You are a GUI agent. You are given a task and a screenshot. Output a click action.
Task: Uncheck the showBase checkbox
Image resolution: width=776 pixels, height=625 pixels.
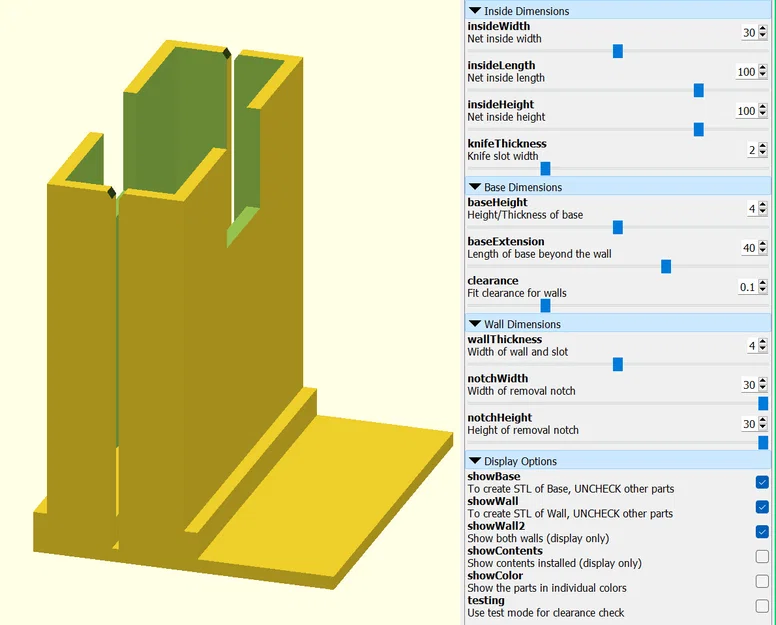click(762, 482)
